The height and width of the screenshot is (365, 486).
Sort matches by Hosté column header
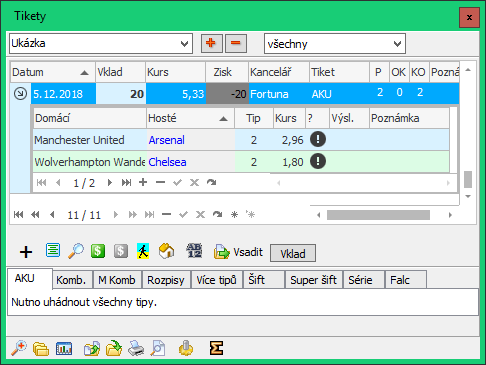point(190,118)
